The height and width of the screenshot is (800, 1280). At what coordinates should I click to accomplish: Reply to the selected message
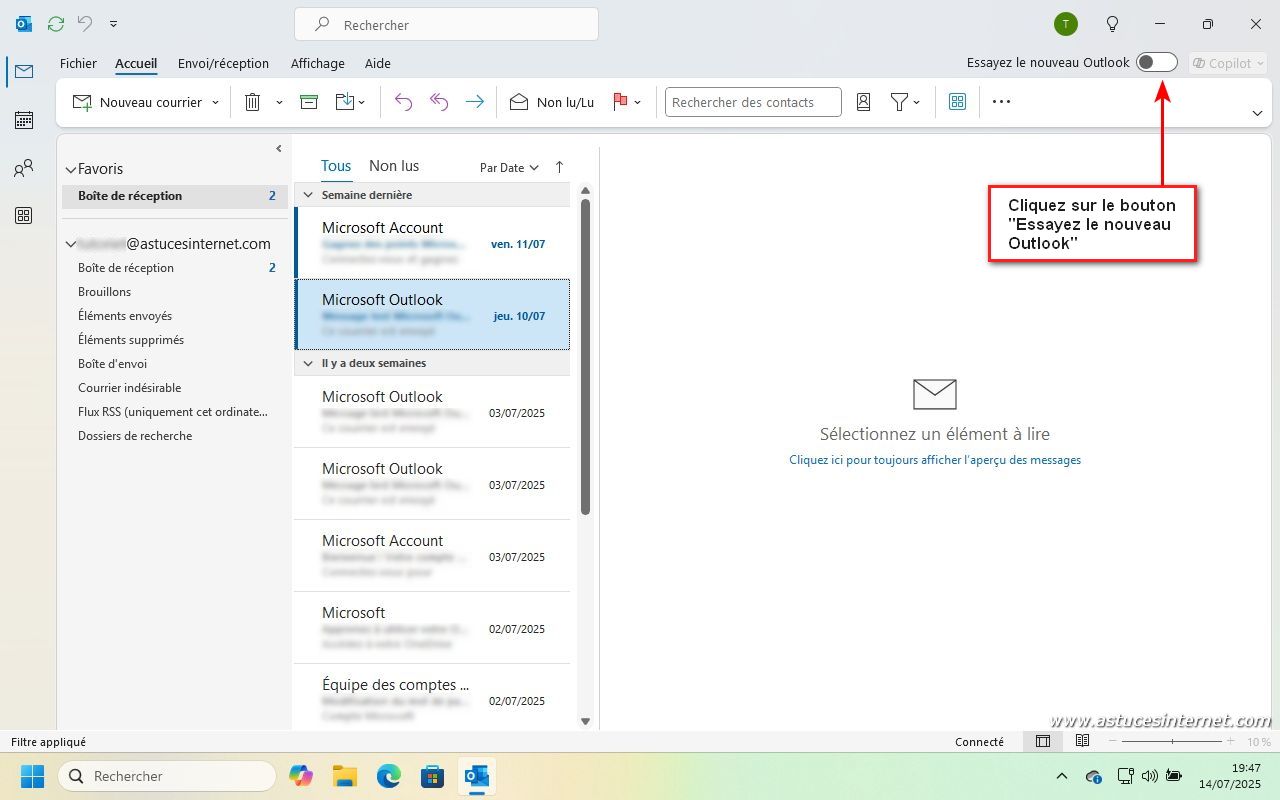click(x=403, y=102)
